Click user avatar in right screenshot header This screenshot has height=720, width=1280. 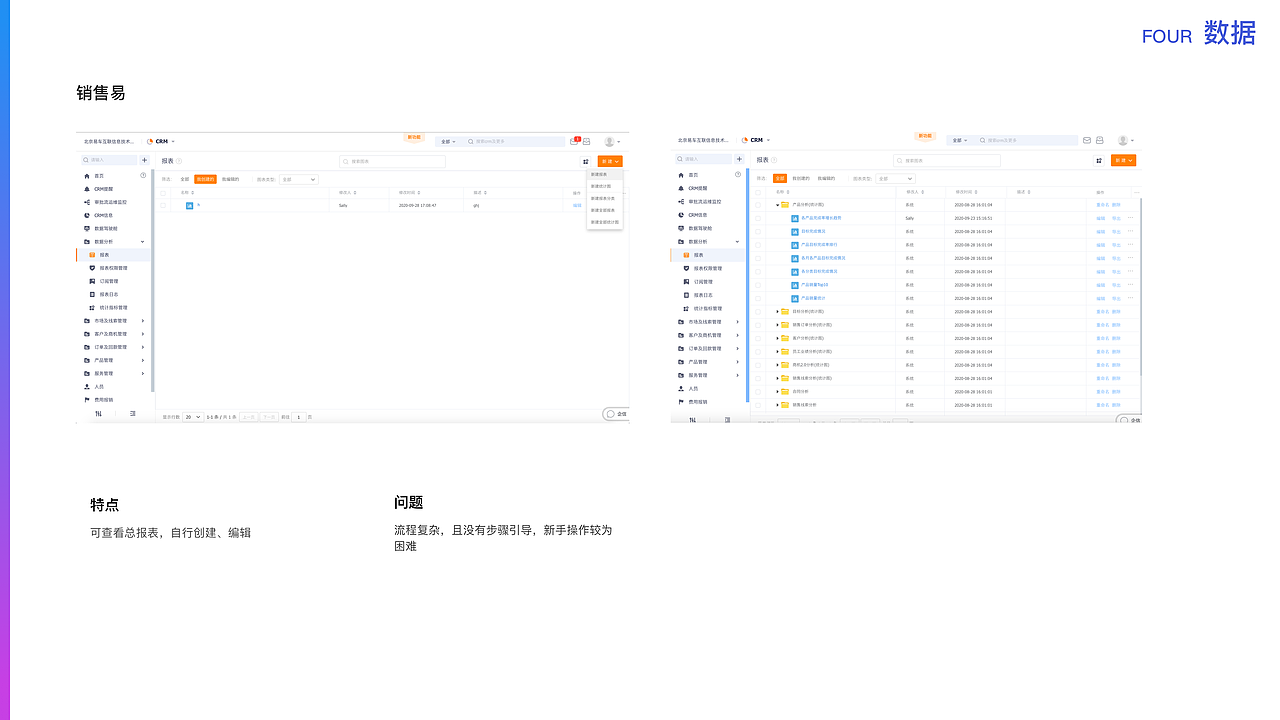[x=1123, y=140]
